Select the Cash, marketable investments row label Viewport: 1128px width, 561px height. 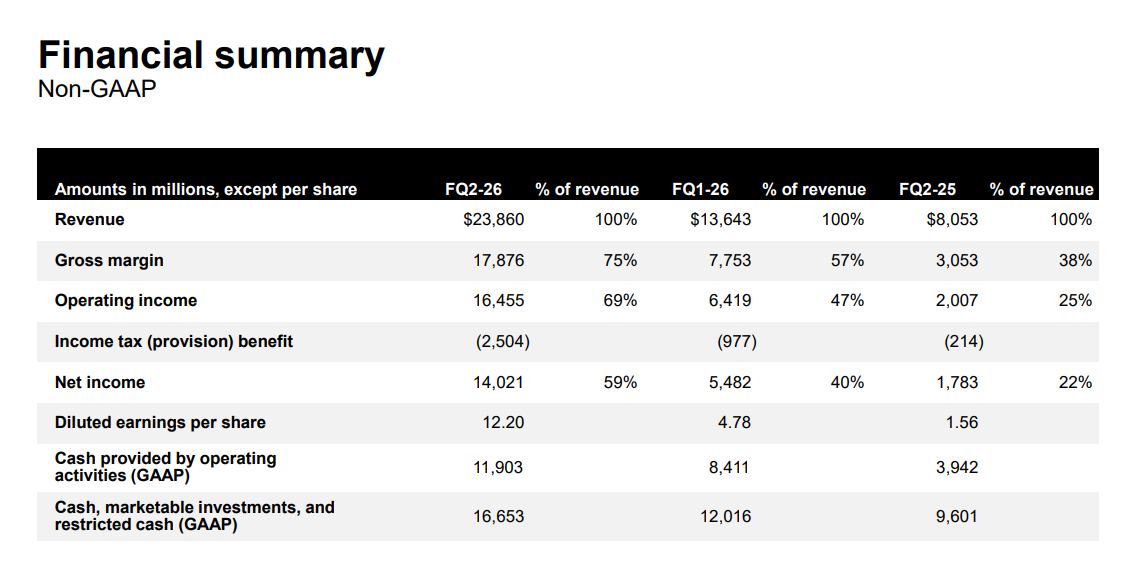[x=194, y=516]
